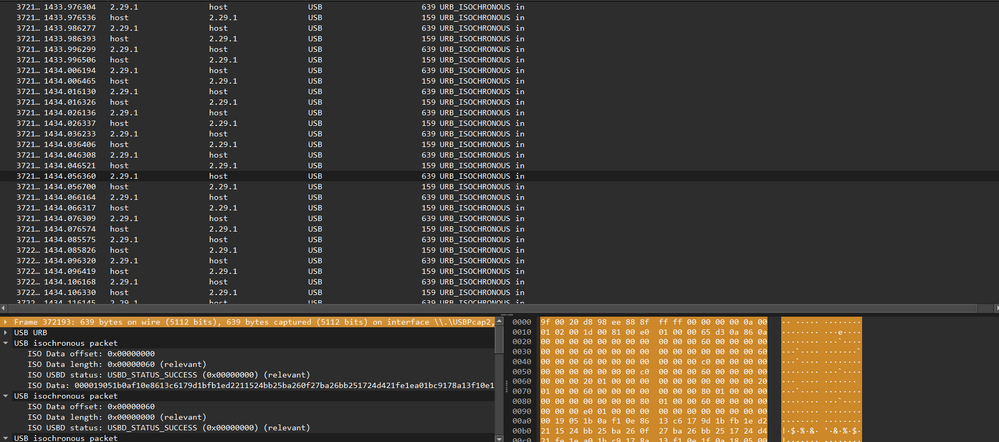Collapse isochronous packet above ISO Data offset 0x00000060
This screenshot has width=999, height=442.
click(x=6, y=396)
